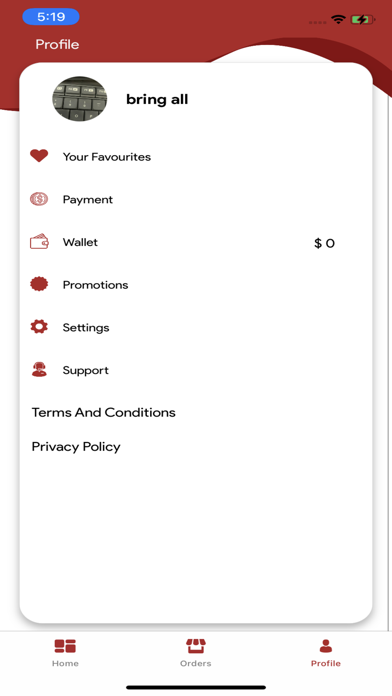392x696 pixels.
Task: Tap the Support headset agent icon
Action: [x=39, y=369]
